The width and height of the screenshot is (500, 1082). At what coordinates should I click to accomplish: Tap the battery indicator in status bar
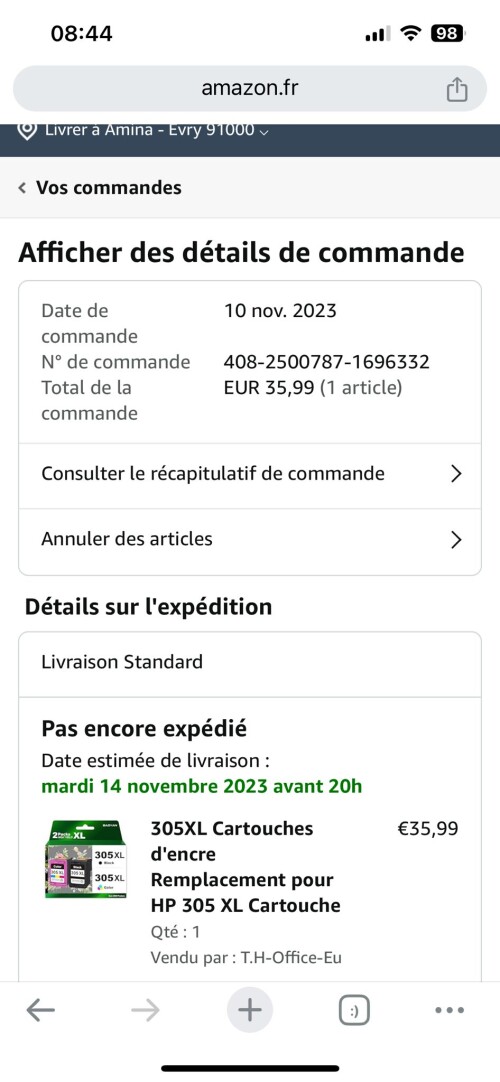click(x=448, y=32)
